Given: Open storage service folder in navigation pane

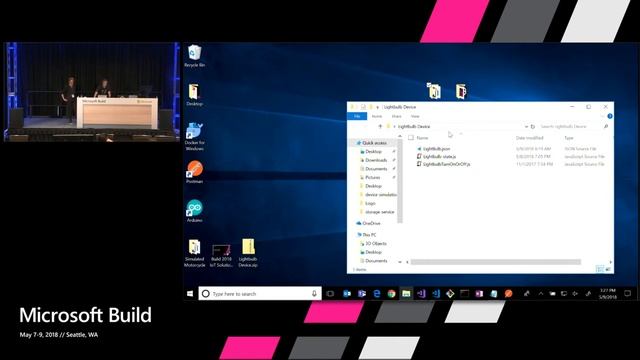Looking at the screenshot, I should click(378, 212).
